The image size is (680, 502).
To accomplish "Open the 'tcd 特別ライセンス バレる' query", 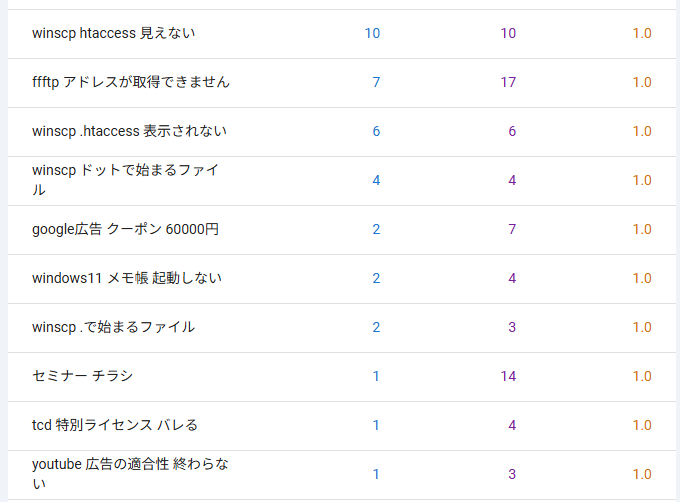I will point(115,425).
